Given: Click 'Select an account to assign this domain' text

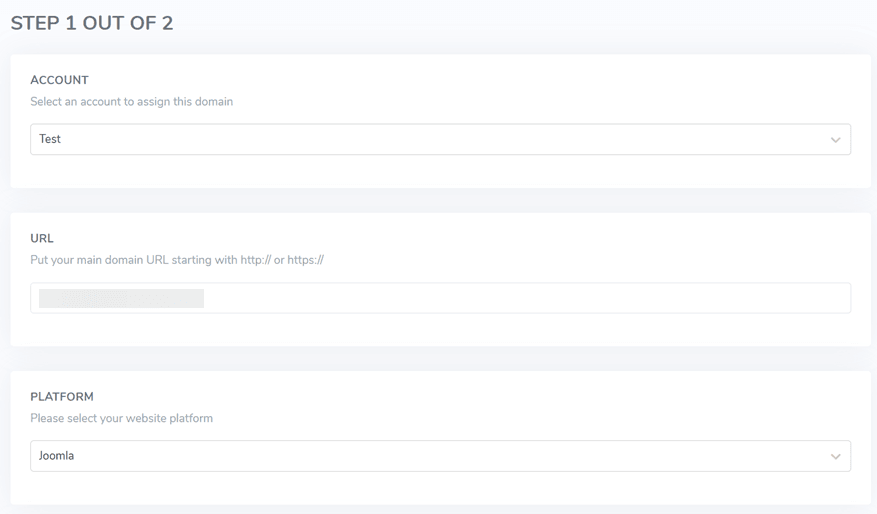Looking at the screenshot, I should [131, 102].
